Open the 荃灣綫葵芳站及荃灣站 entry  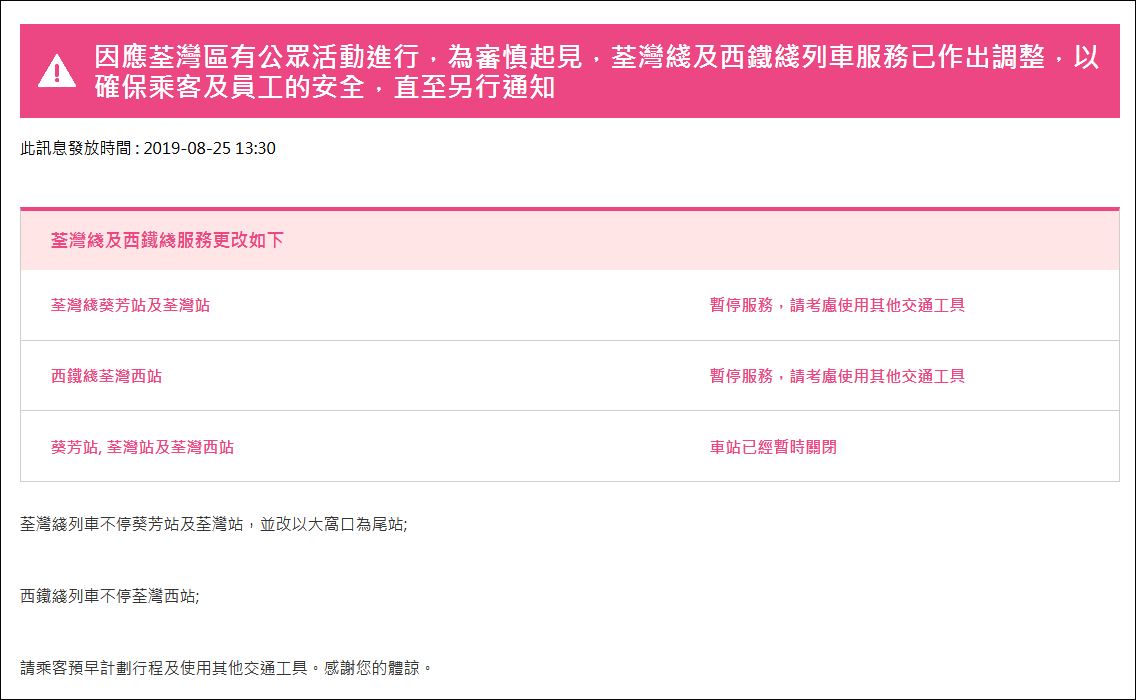coord(130,305)
